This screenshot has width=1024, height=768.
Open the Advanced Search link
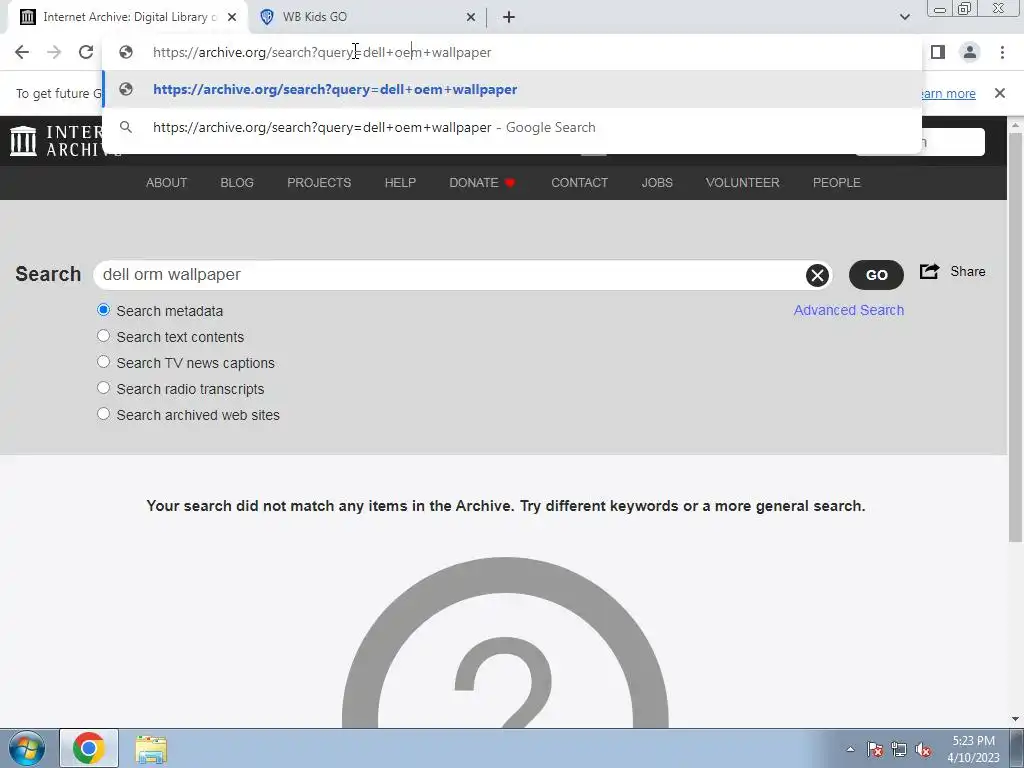click(848, 310)
